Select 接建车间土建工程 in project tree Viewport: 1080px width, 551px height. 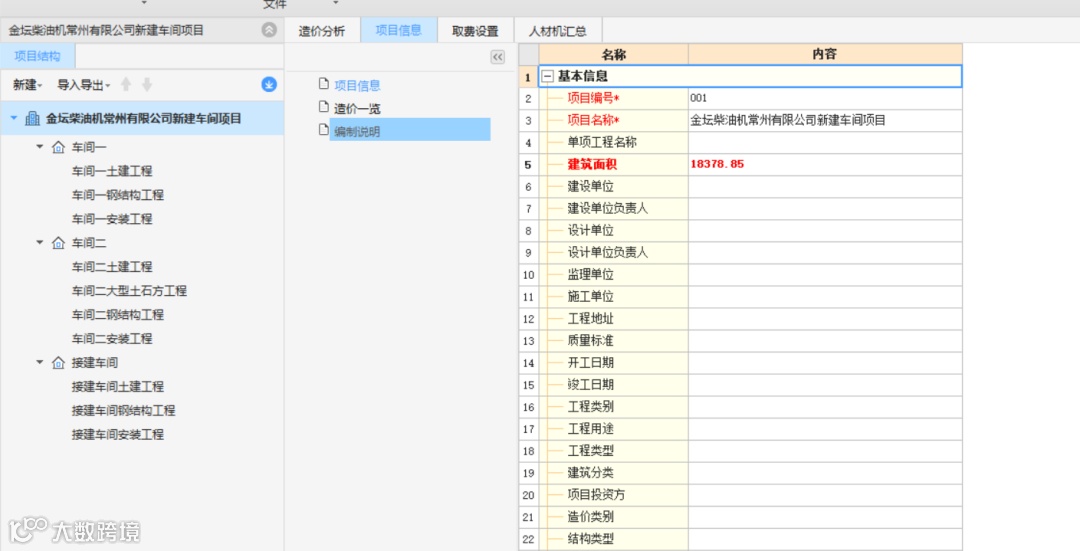tap(118, 386)
